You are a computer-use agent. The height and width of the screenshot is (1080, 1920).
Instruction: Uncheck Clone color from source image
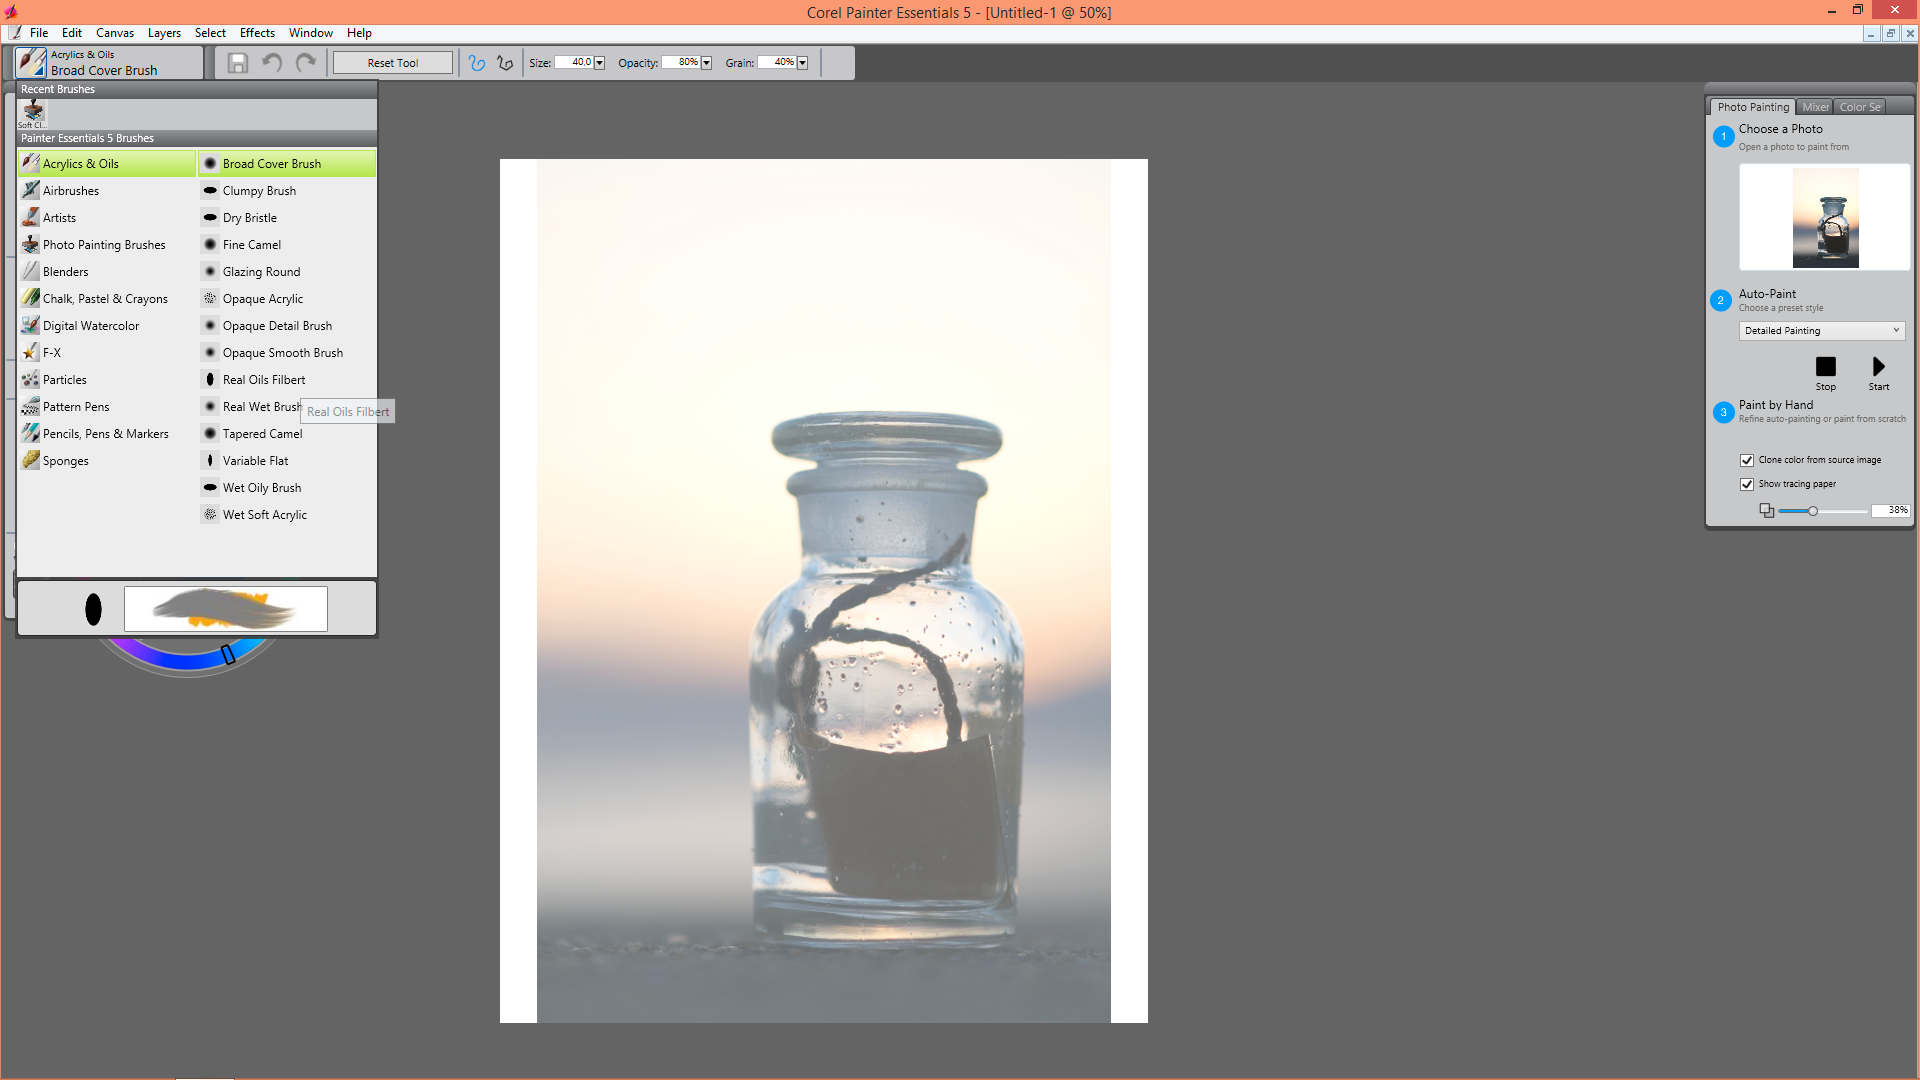pyautogui.click(x=1747, y=460)
